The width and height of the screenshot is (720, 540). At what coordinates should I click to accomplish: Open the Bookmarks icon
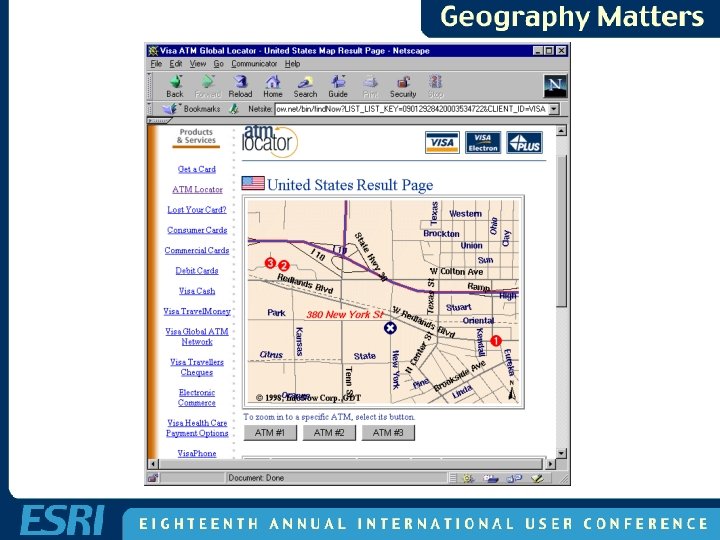point(170,109)
